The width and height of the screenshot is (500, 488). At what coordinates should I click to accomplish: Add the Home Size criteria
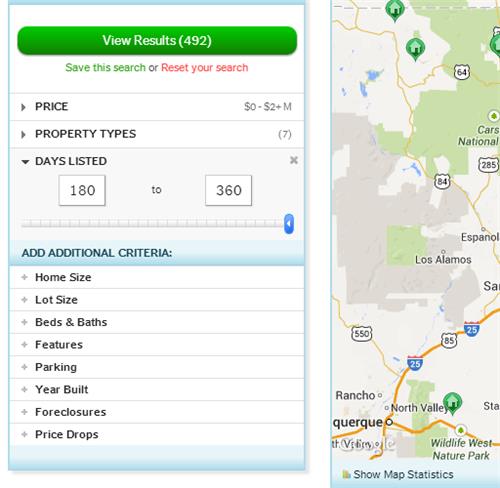[x=157, y=277]
